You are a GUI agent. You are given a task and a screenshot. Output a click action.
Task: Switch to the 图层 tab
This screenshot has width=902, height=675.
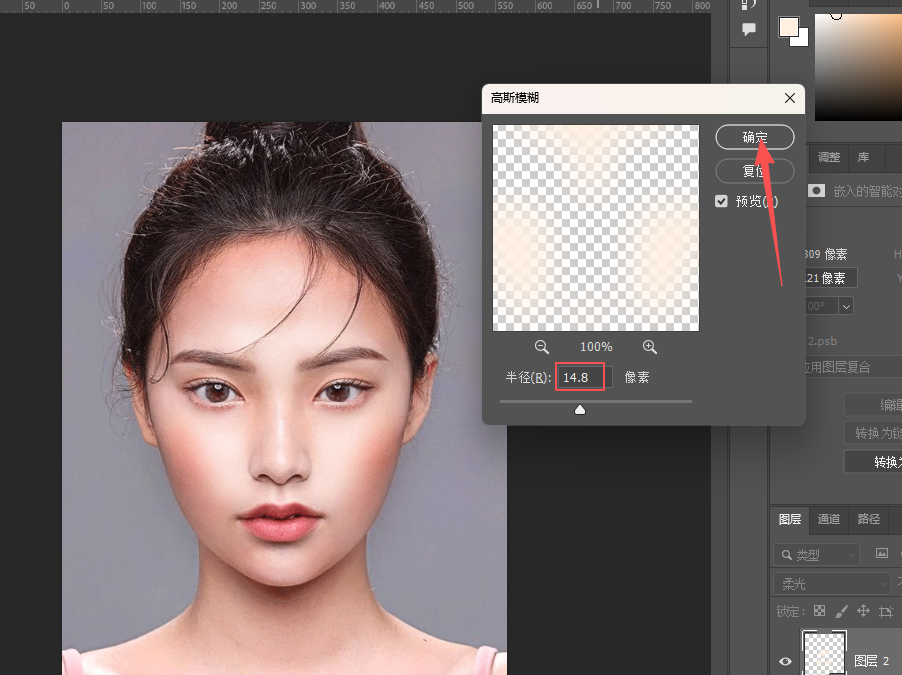click(x=790, y=519)
